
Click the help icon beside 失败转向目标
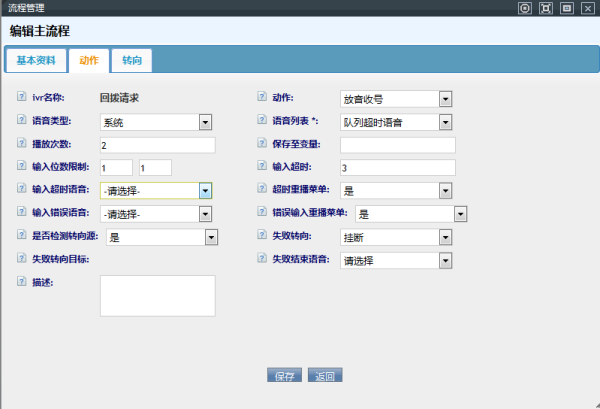click(22, 258)
